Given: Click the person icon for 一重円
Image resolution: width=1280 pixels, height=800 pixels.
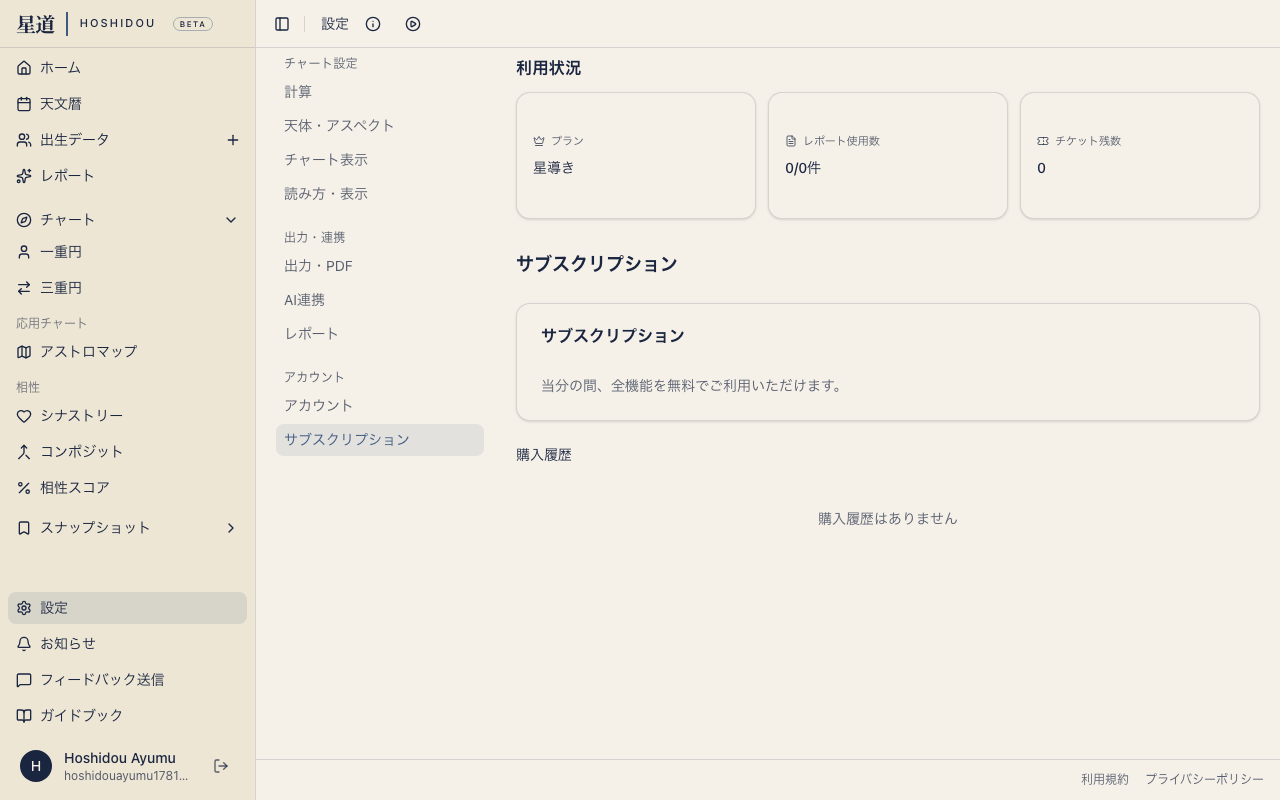Looking at the screenshot, I should click(24, 252).
